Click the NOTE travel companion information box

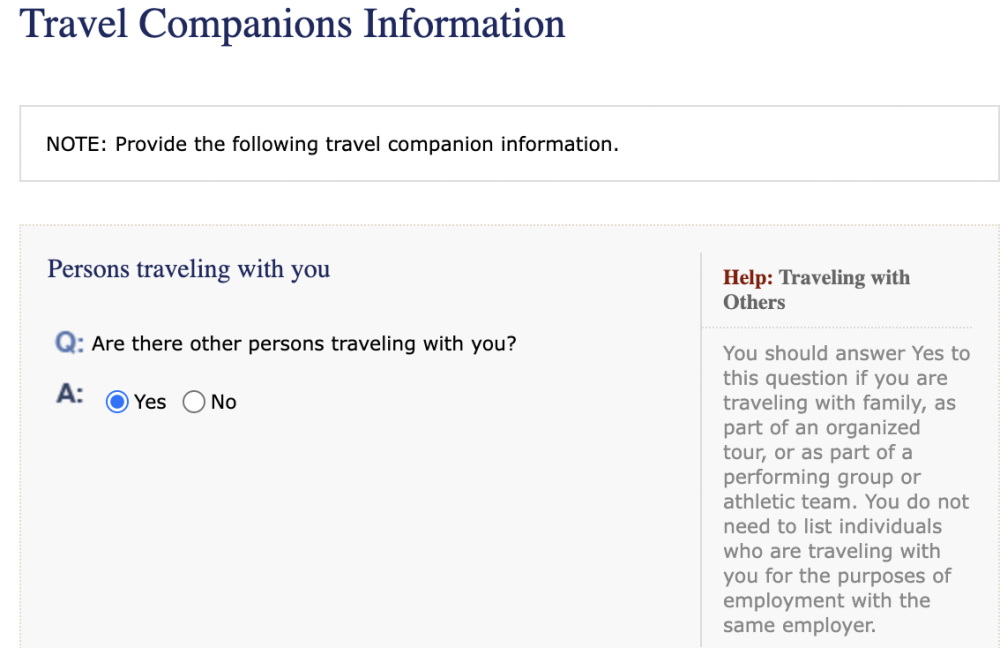[x=510, y=144]
